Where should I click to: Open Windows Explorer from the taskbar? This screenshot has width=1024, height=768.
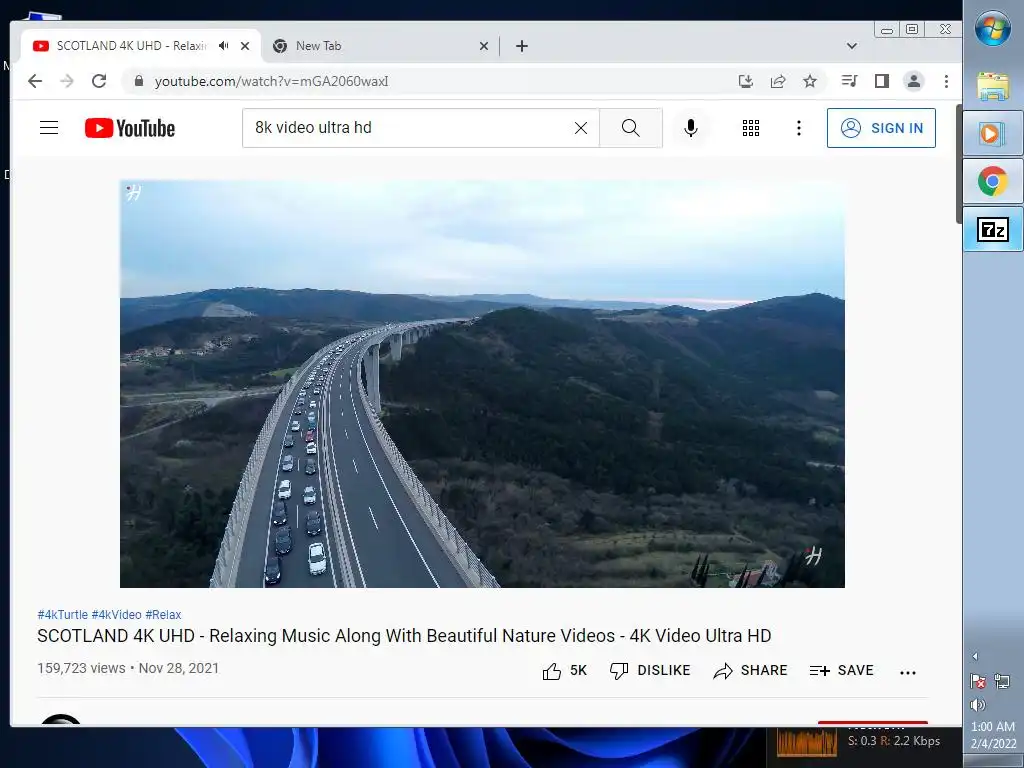click(993, 86)
